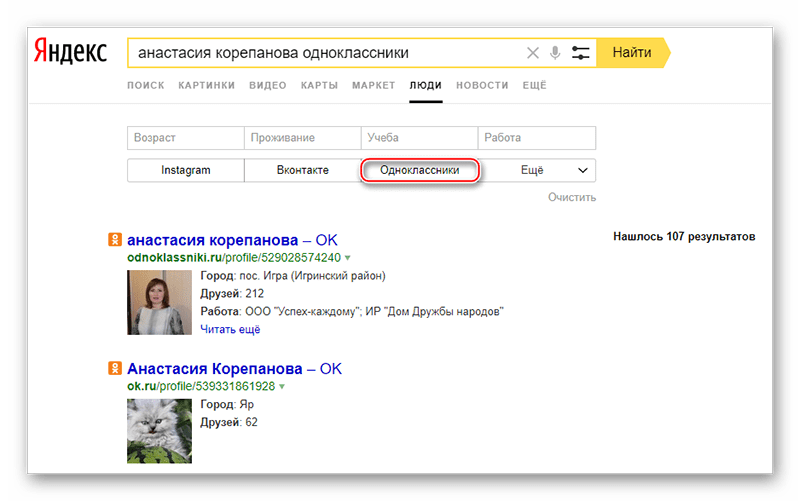
Task: Switch to КАРТИНКИ tab
Action: pyautogui.click(x=207, y=85)
